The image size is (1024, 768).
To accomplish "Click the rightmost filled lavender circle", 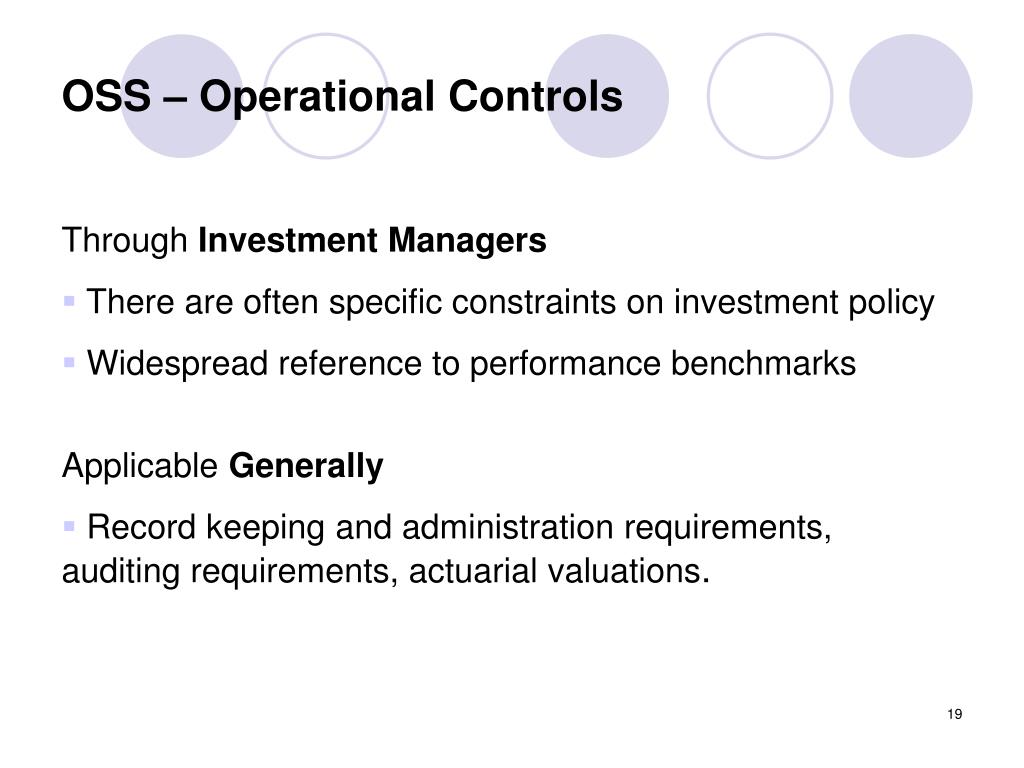I will [x=911, y=96].
